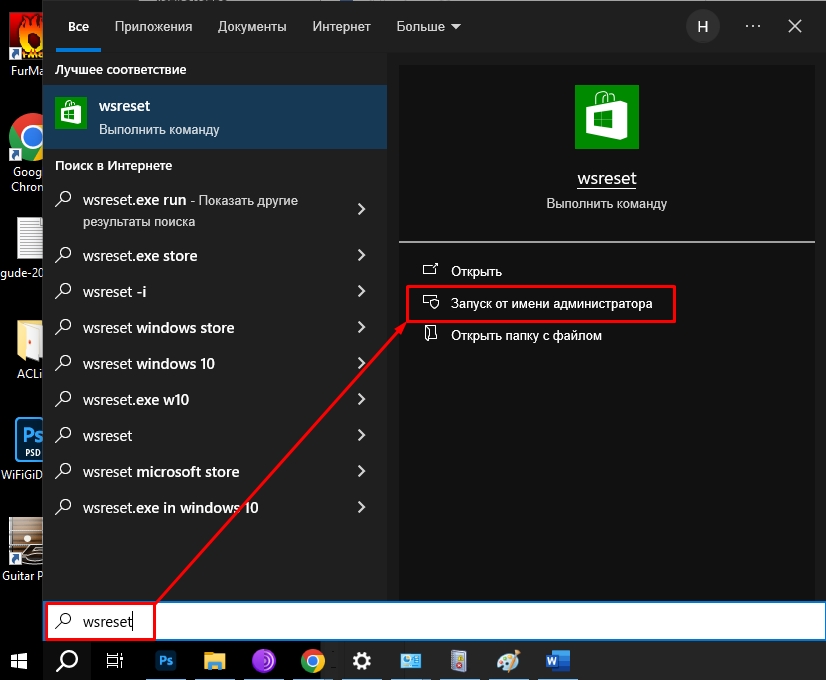This screenshot has width=826, height=680.
Task: Open the three-dots options menu
Action: tap(753, 26)
